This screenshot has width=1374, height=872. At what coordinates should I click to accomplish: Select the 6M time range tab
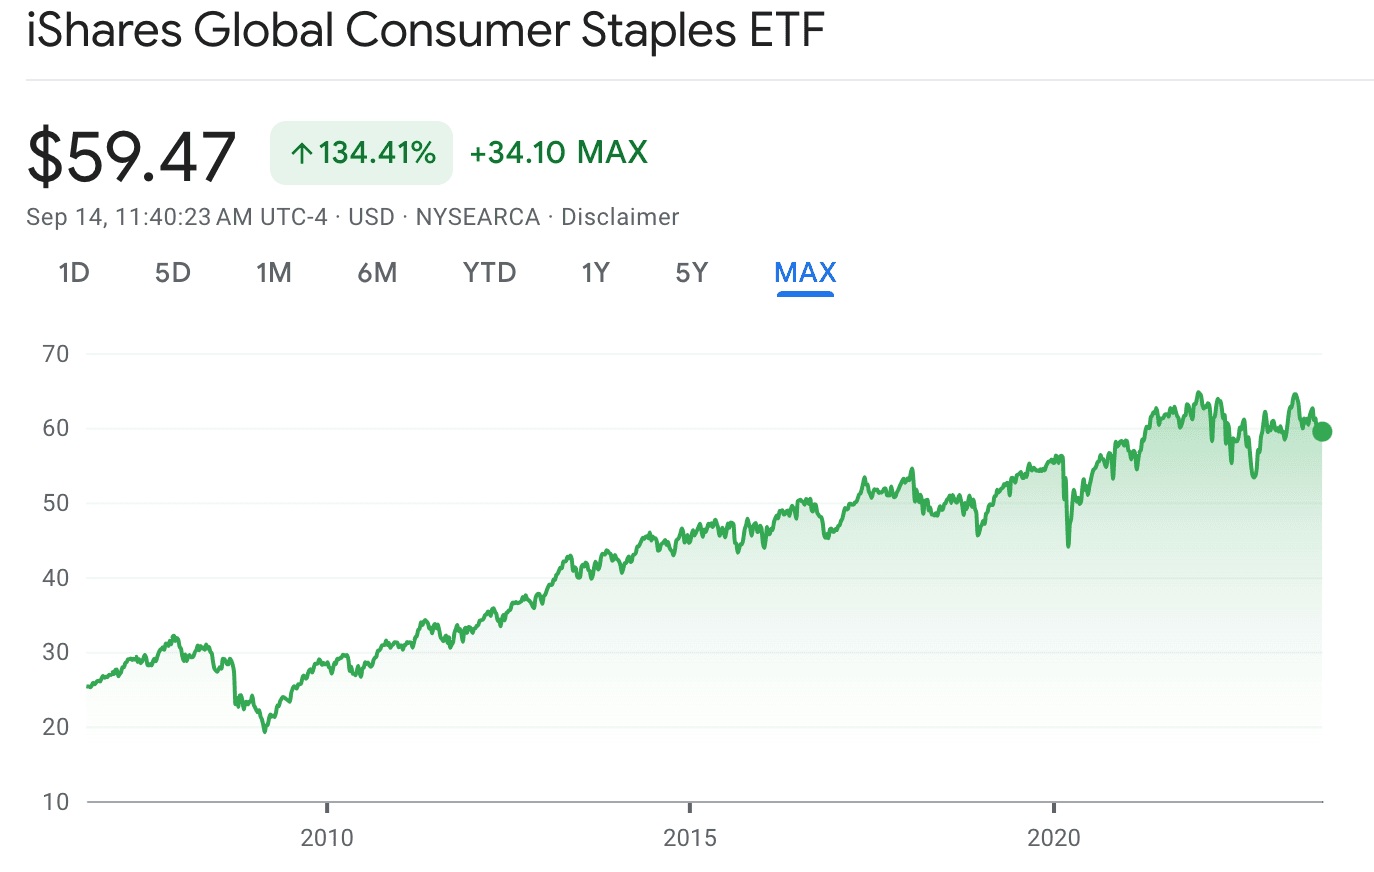(377, 273)
